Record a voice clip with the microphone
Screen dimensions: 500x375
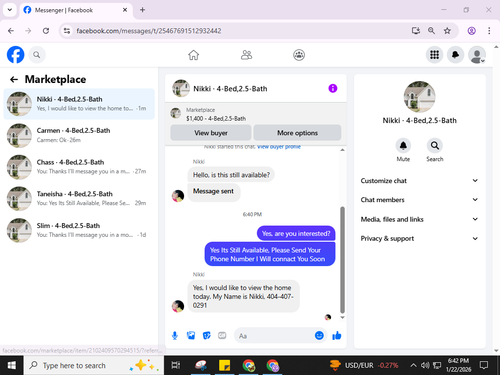(175, 336)
